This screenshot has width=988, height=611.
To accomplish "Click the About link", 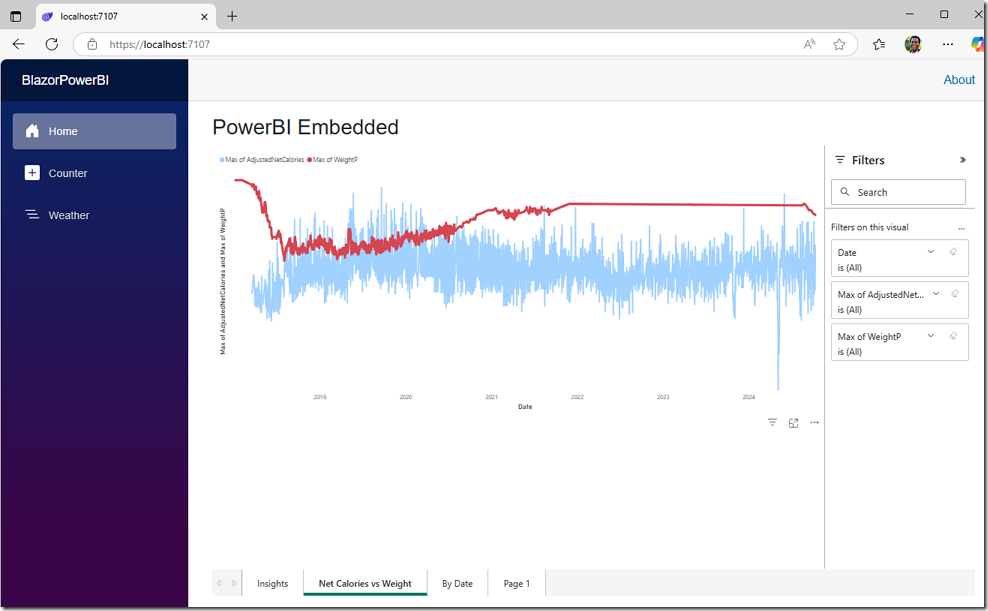I will coord(958,80).
